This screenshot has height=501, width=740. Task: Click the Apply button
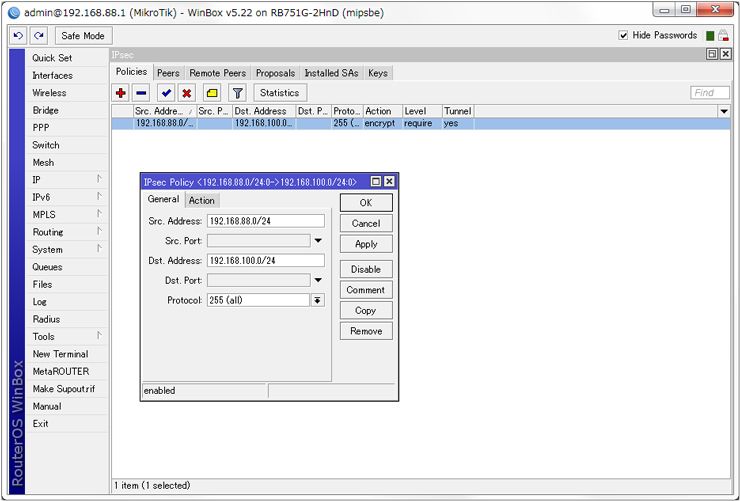(x=366, y=244)
